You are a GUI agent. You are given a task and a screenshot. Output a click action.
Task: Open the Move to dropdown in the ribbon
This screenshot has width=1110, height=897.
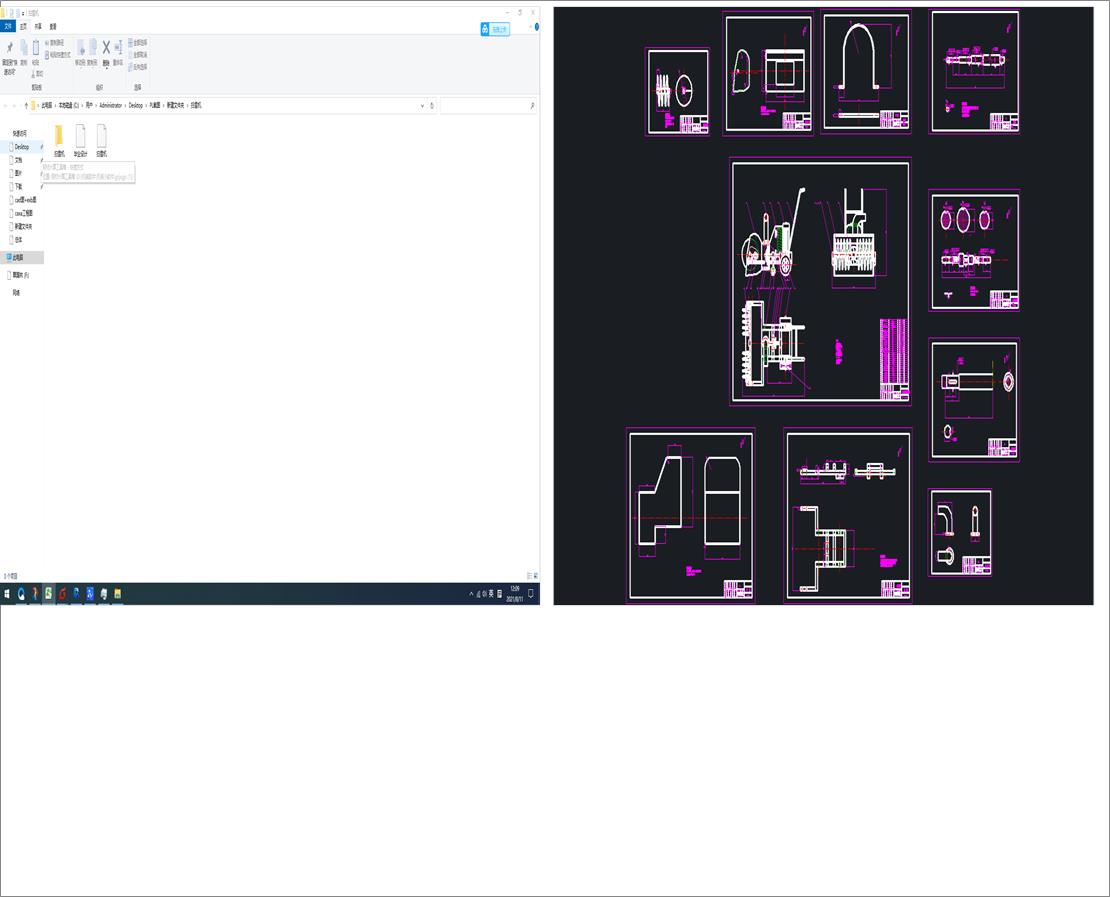tap(81, 53)
